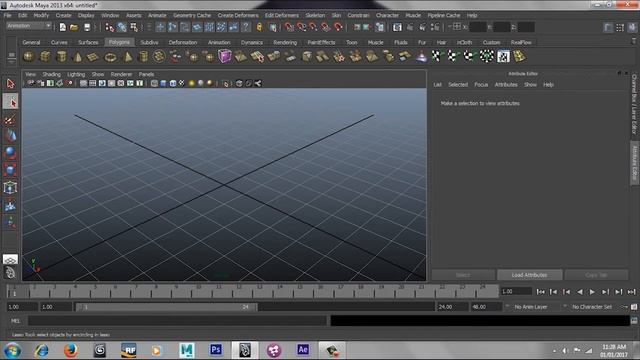Create a polygon cube from the shelf
This screenshot has width=640, height=360.
(45, 57)
